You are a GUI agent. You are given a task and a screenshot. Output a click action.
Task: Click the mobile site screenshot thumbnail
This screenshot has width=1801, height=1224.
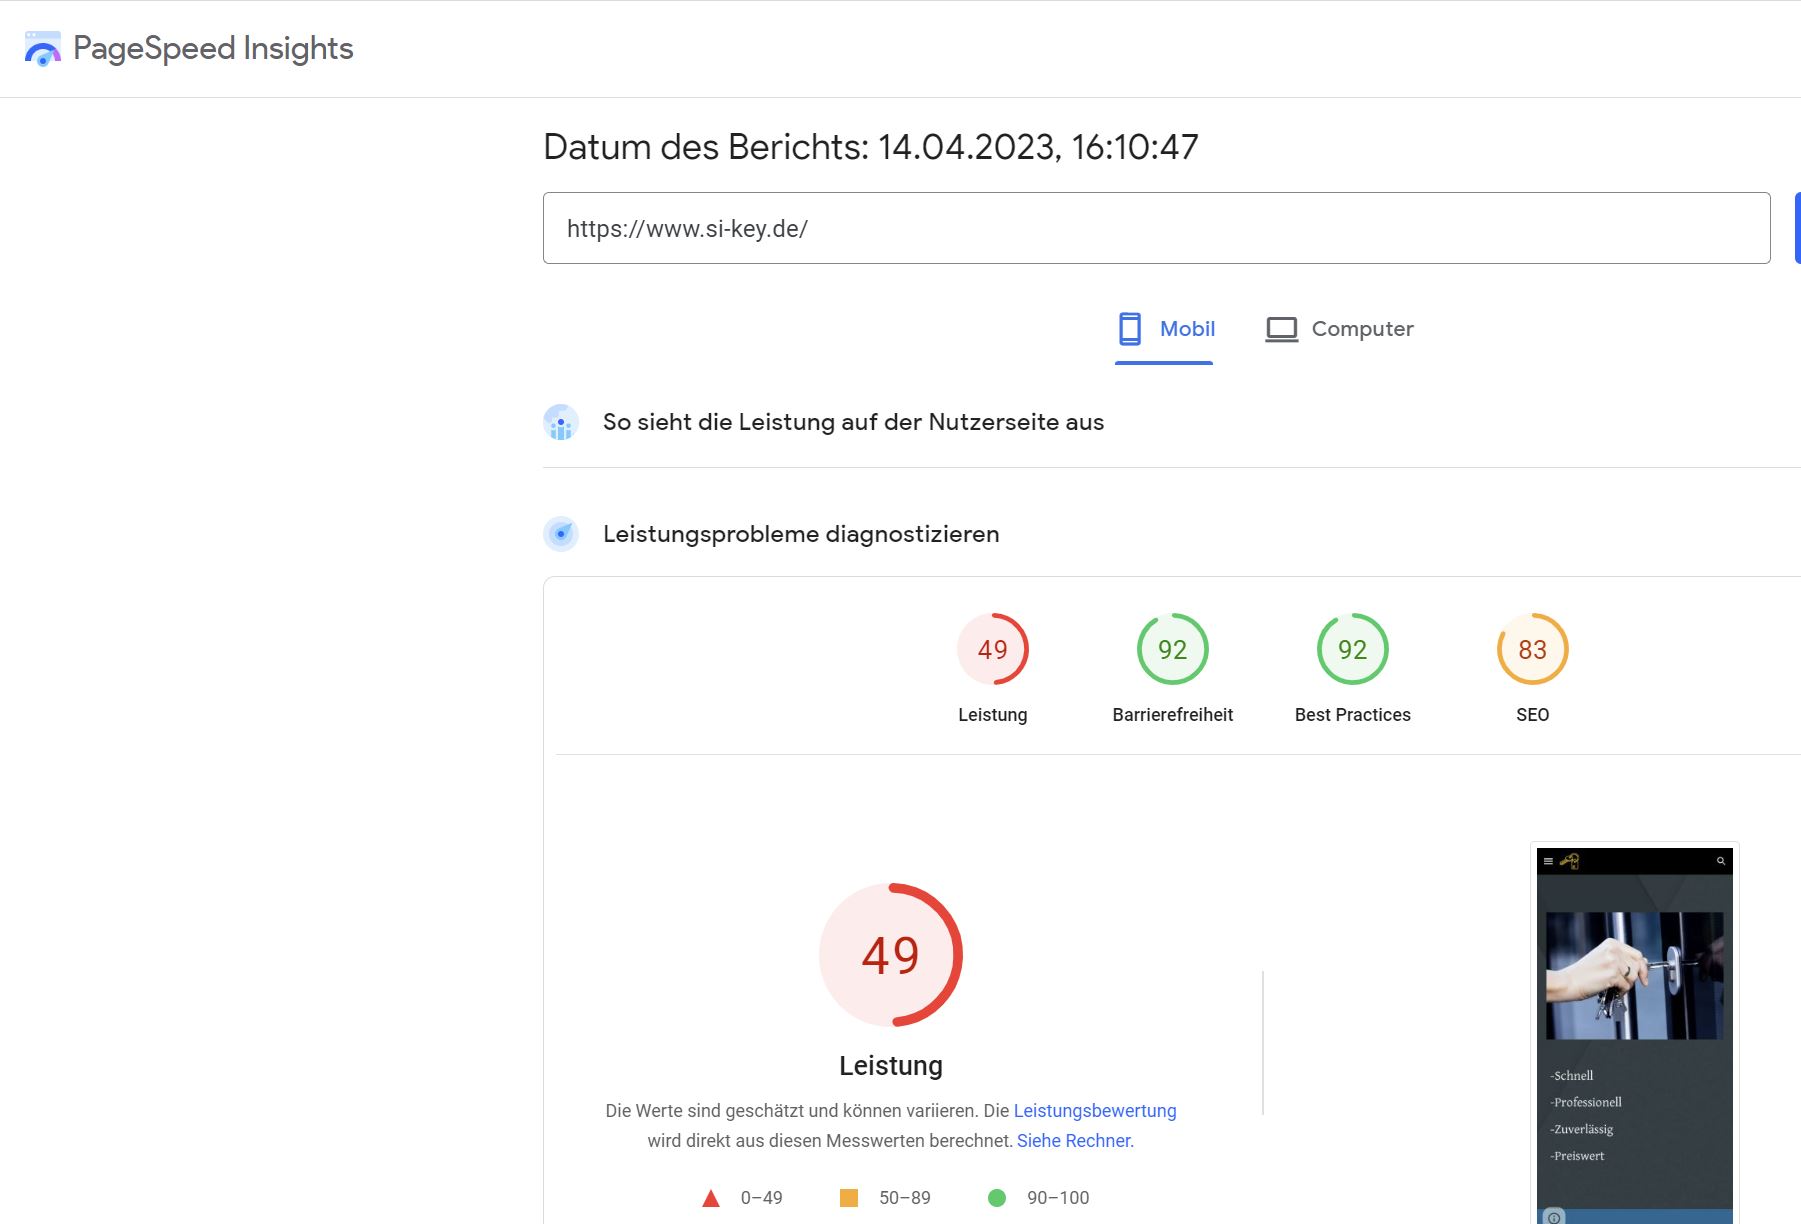1635,1035
